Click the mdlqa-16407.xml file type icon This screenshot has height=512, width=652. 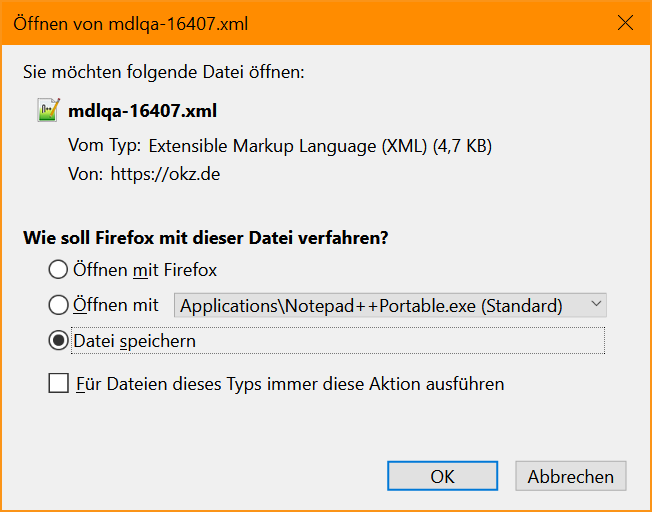(x=49, y=110)
